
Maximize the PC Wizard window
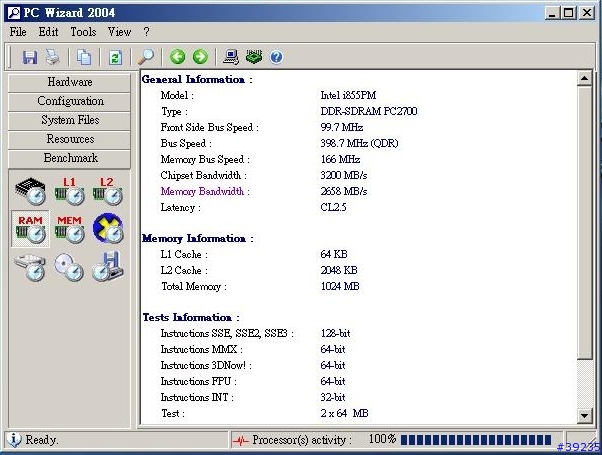coord(569,13)
